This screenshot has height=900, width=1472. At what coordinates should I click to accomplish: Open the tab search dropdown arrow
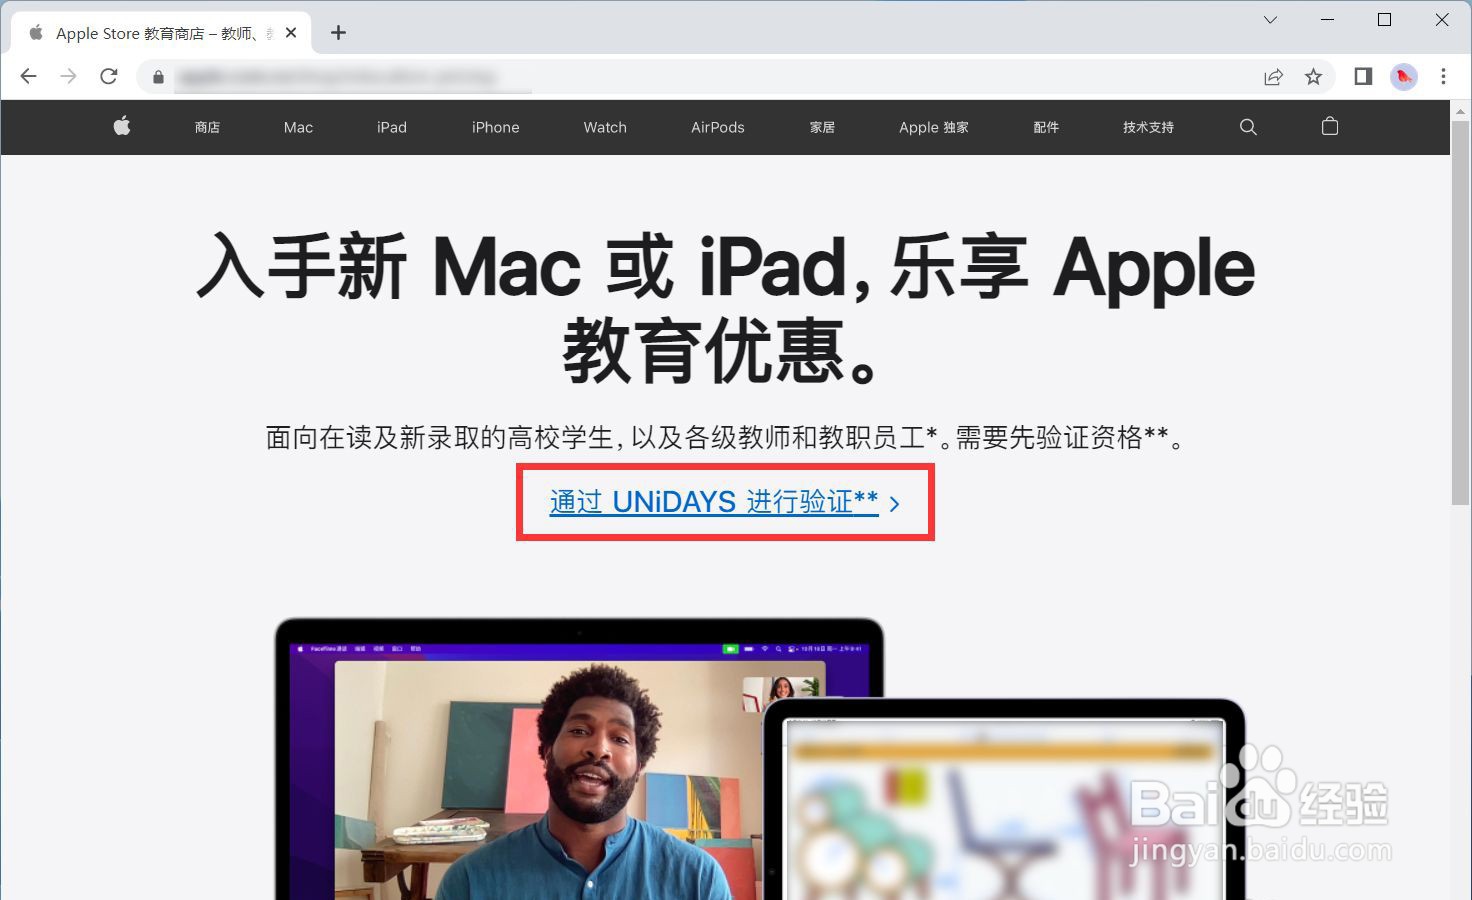tap(1270, 20)
